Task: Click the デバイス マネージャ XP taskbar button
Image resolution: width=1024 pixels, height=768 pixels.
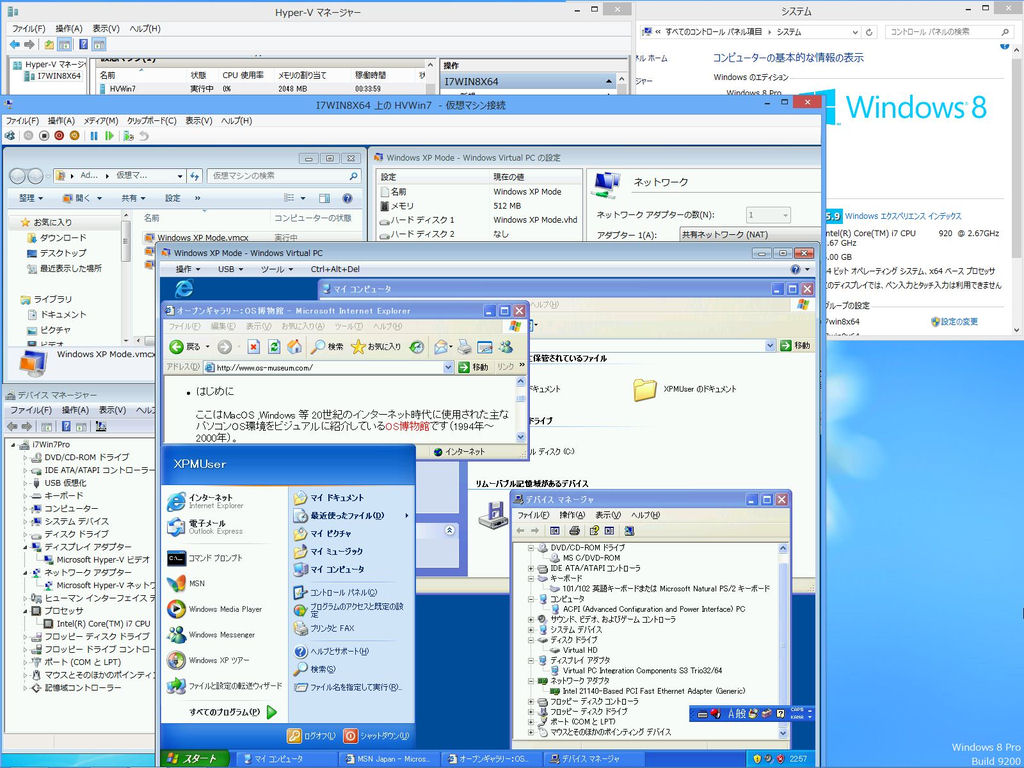Action: (x=593, y=759)
